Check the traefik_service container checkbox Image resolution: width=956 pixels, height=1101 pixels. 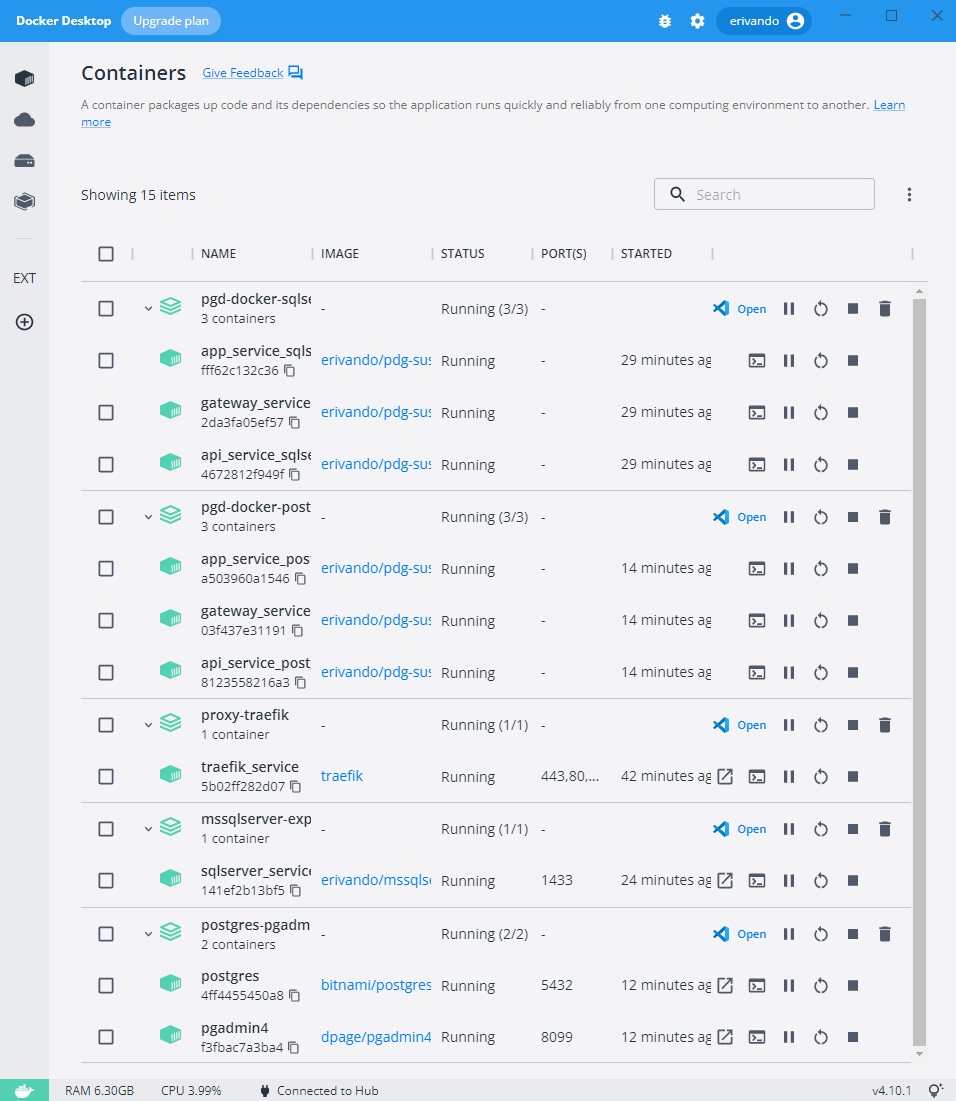pyautogui.click(x=106, y=777)
